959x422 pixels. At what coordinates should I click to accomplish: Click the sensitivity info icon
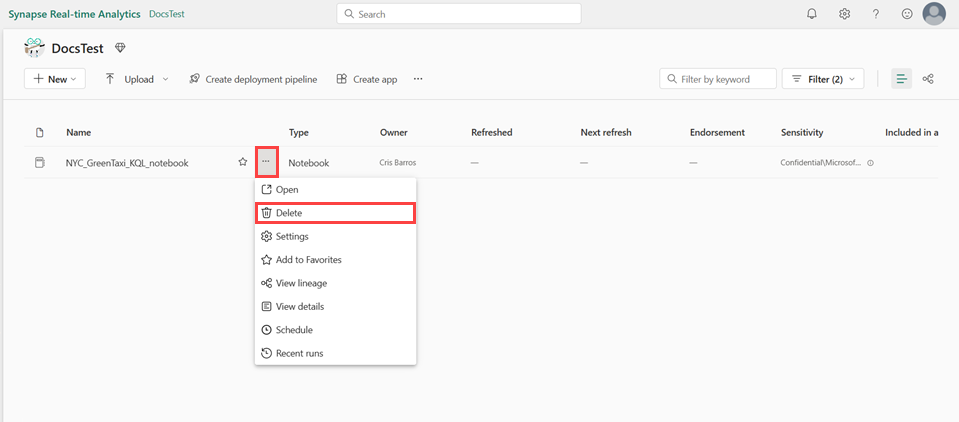(870, 163)
